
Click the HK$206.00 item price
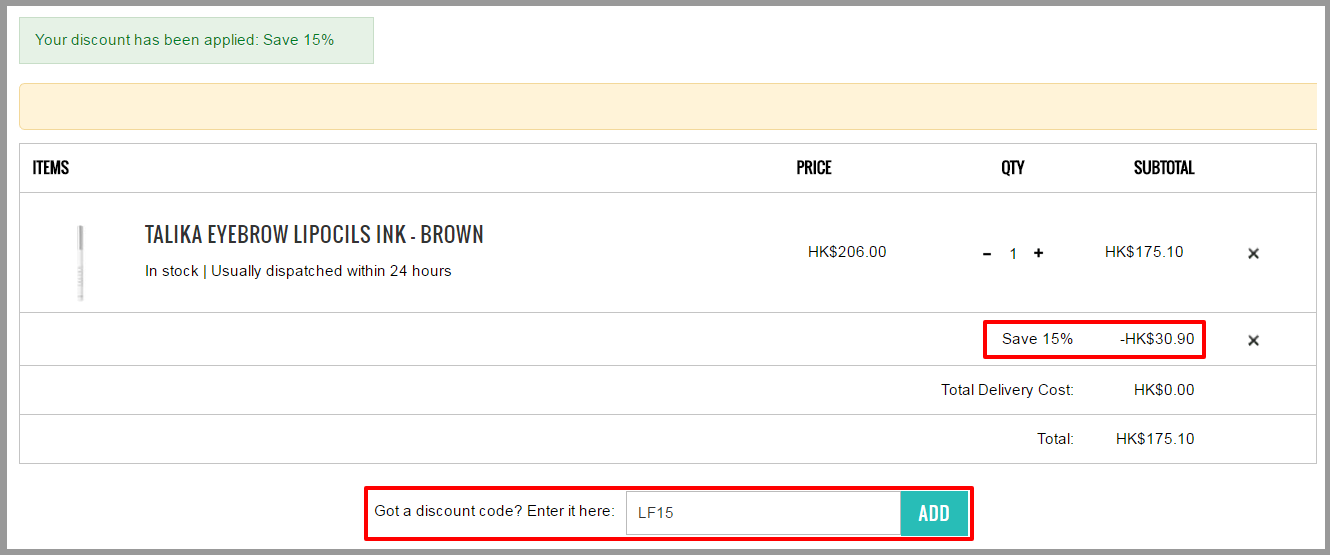pyautogui.click(x=847, y=252)
